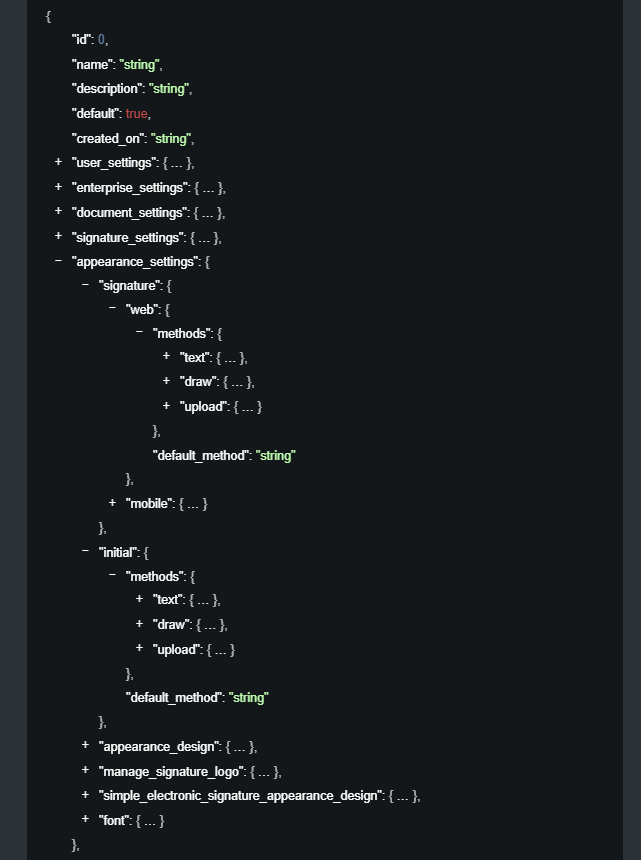641x860 pixels.
Task: Expand draw node under initial methods
Action: (x=139, y=624)
